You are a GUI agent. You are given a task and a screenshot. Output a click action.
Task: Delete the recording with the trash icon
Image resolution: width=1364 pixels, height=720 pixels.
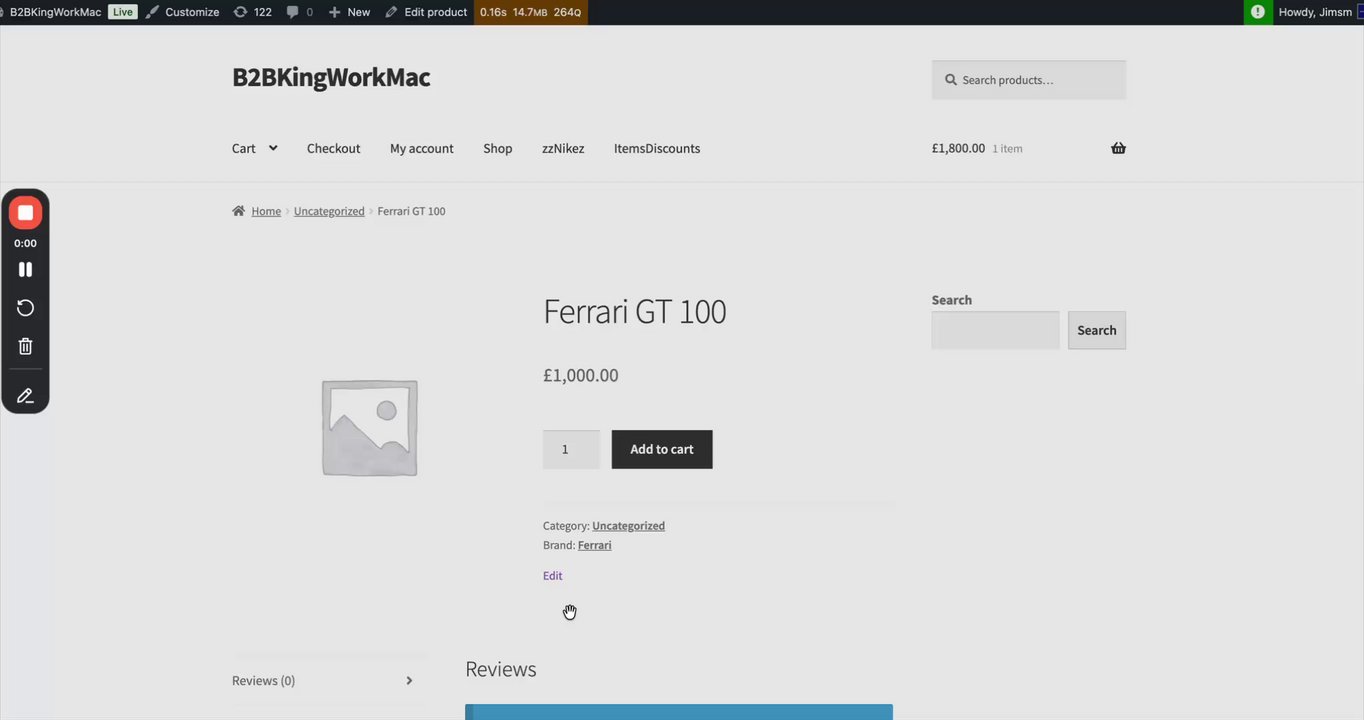(x=25, y=346)
